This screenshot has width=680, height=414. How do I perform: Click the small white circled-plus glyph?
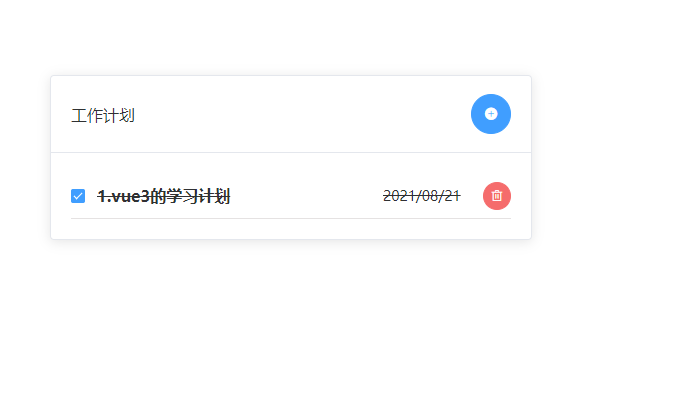click(491, 114)
